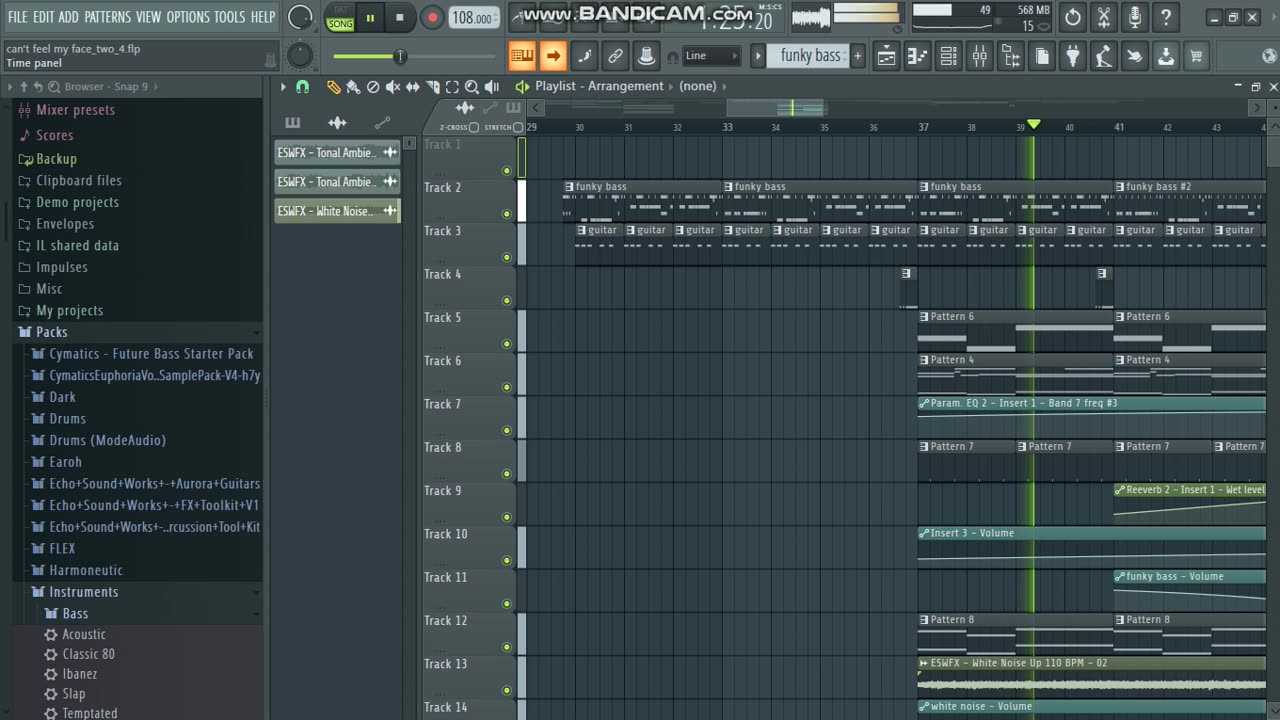This screenshot has width=1280, height=720.
Task: Mute Track 13 using its green dot
Action: point(507,690)
